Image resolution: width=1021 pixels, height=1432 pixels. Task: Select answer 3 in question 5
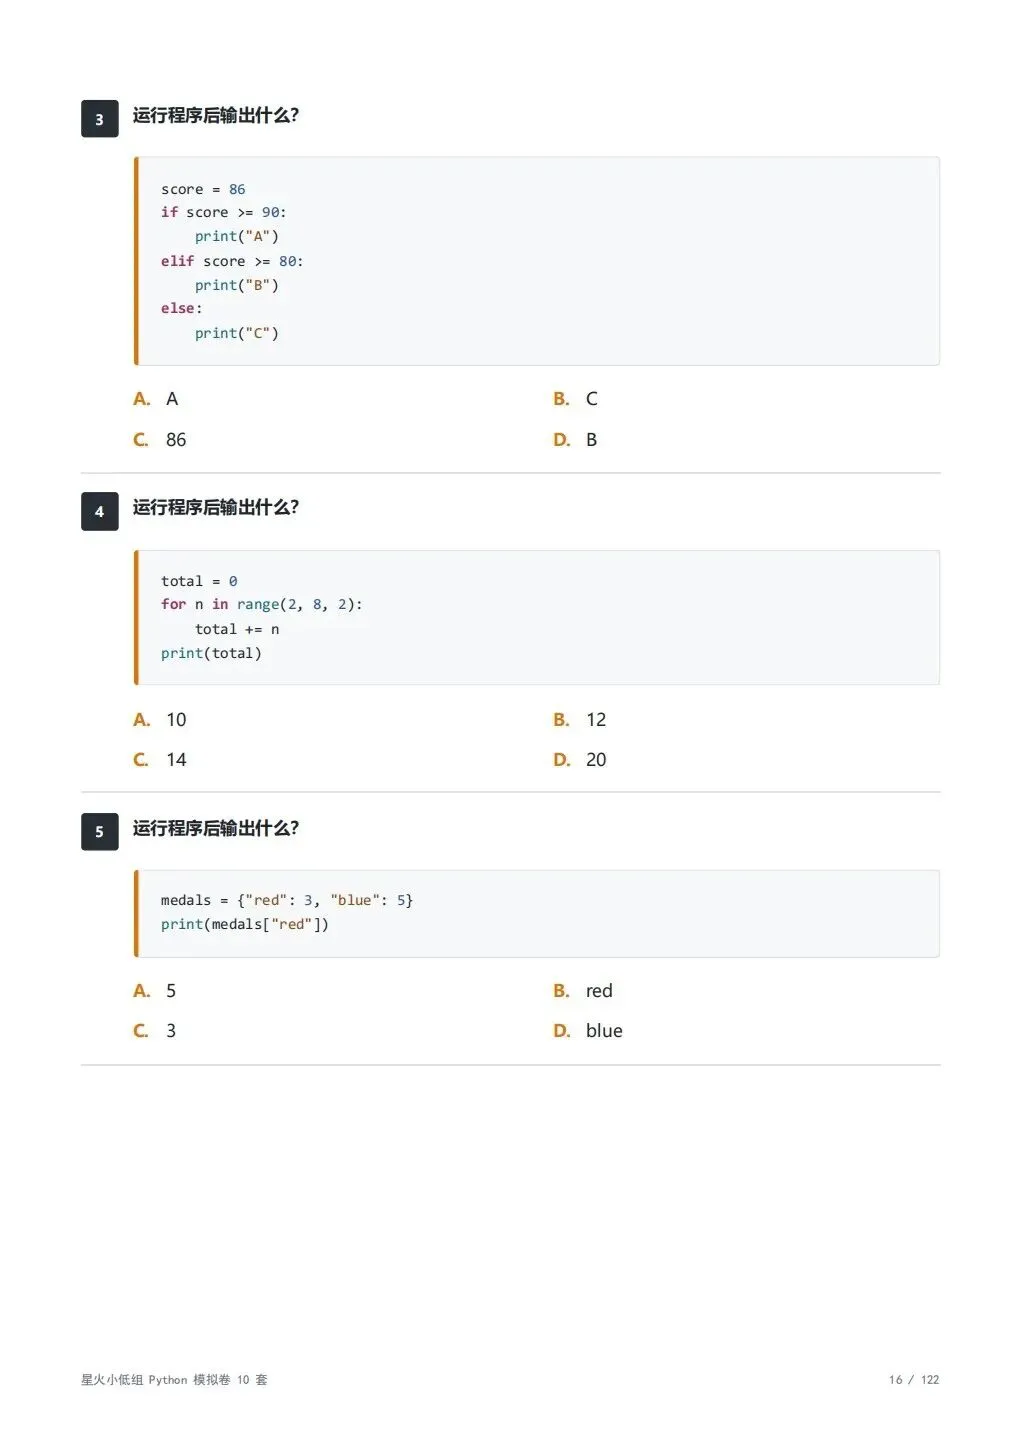(155, 1031)
